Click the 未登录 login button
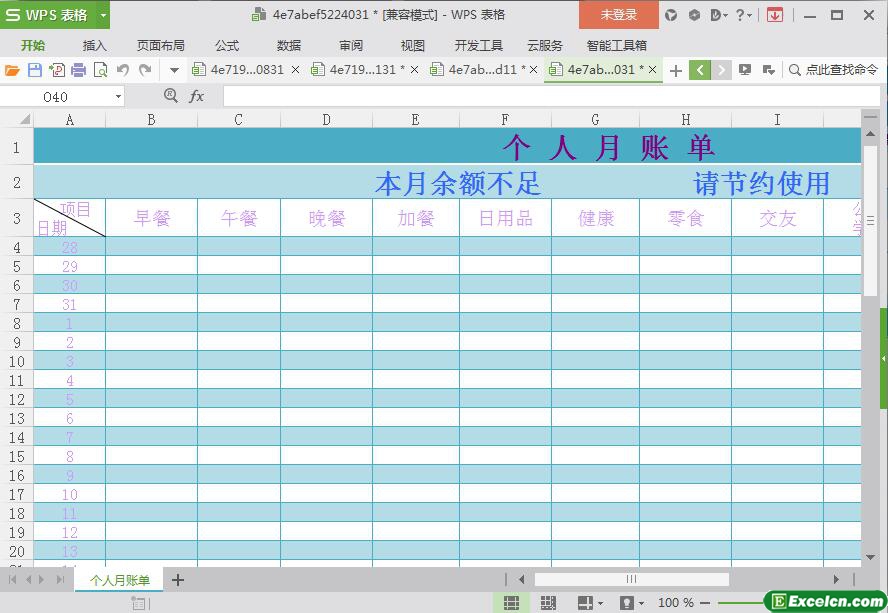This screenshot has height=613, width=888. [x=618, y=15]
